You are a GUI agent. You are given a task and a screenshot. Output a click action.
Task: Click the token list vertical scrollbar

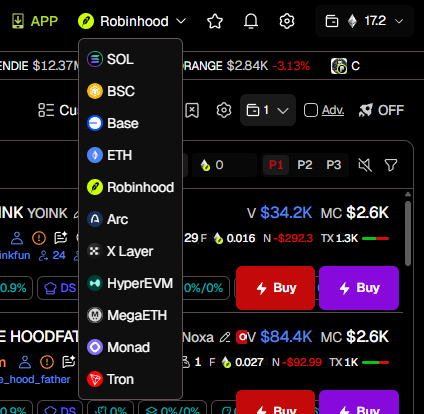(x=408, y=233)
